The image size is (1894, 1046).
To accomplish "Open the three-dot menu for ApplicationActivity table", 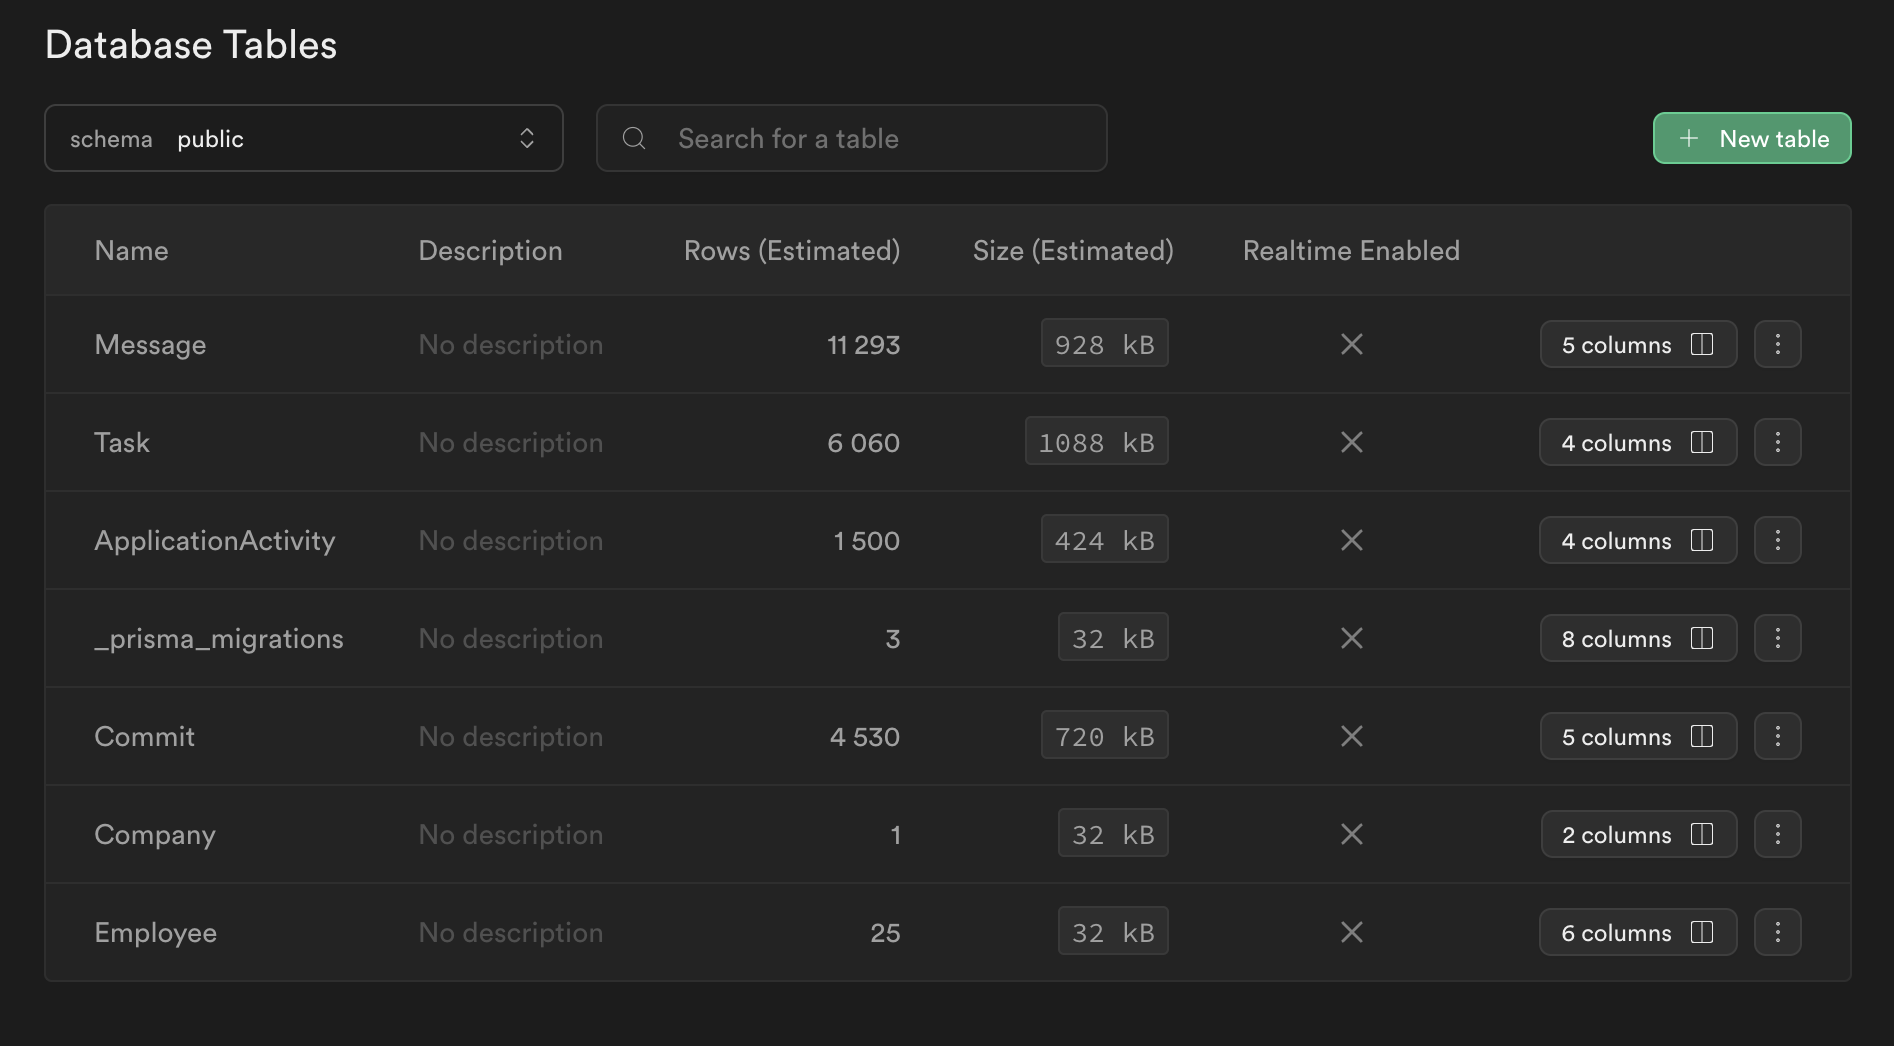I will [1777, 540].
